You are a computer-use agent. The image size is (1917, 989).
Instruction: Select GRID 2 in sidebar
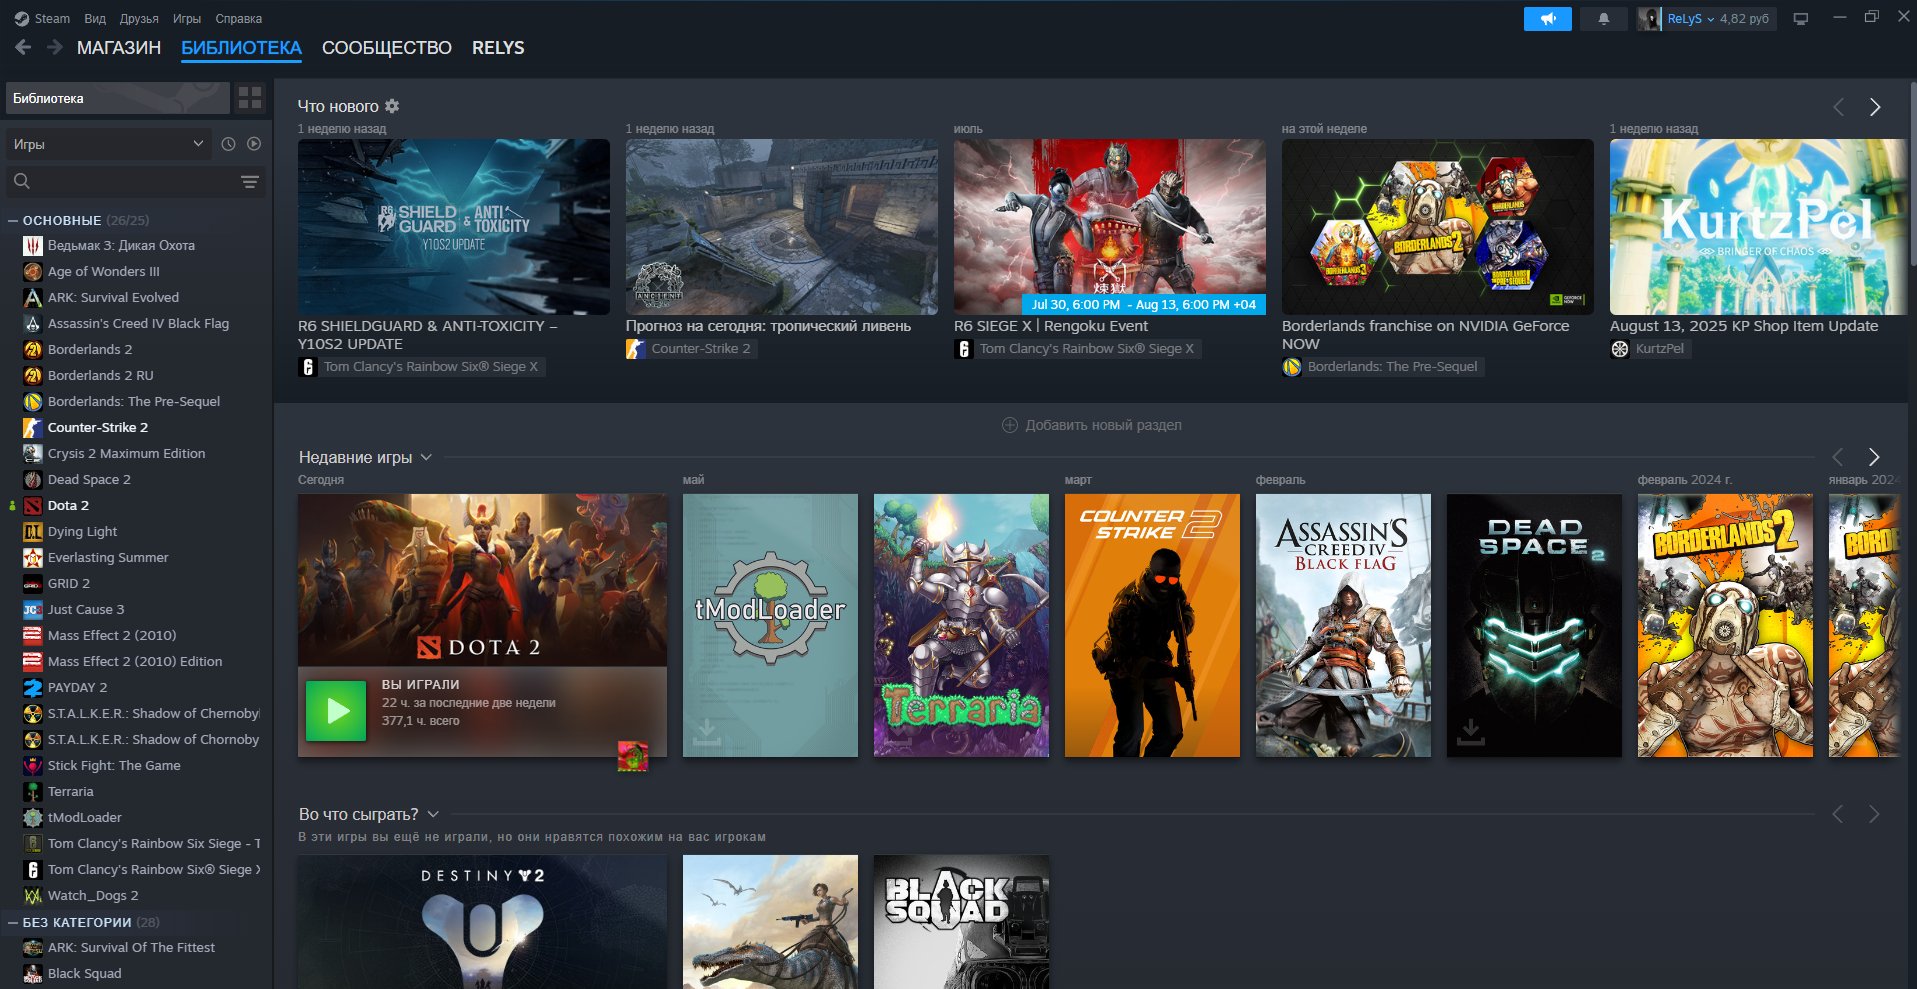(x=69, y=583)
